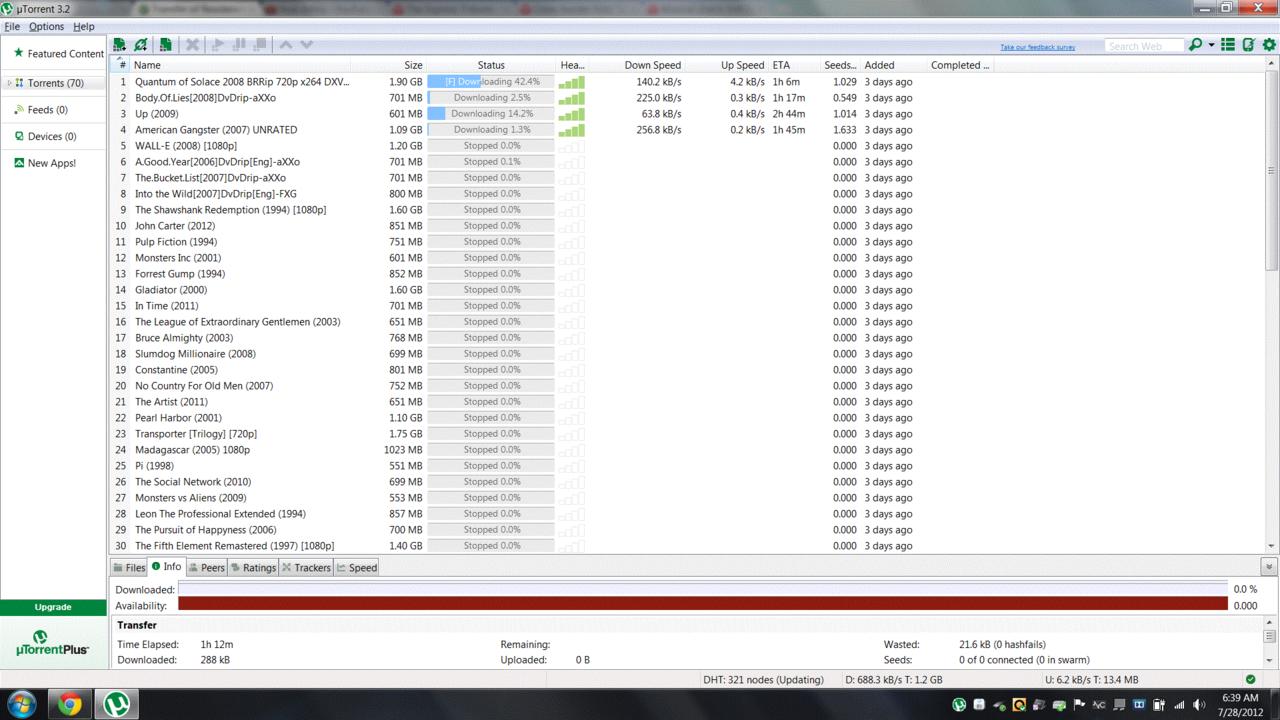
Task: Open the search provider dropdown arrow
Action: click(x=1211, y=45)
